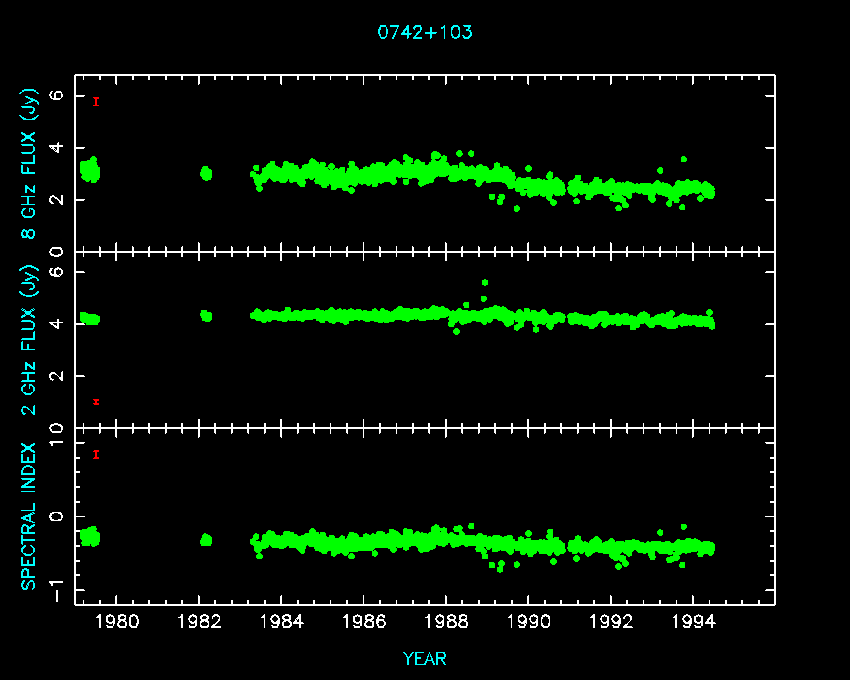Click the YEAR x-axis label
850x680 pixels.
(425, 659)
